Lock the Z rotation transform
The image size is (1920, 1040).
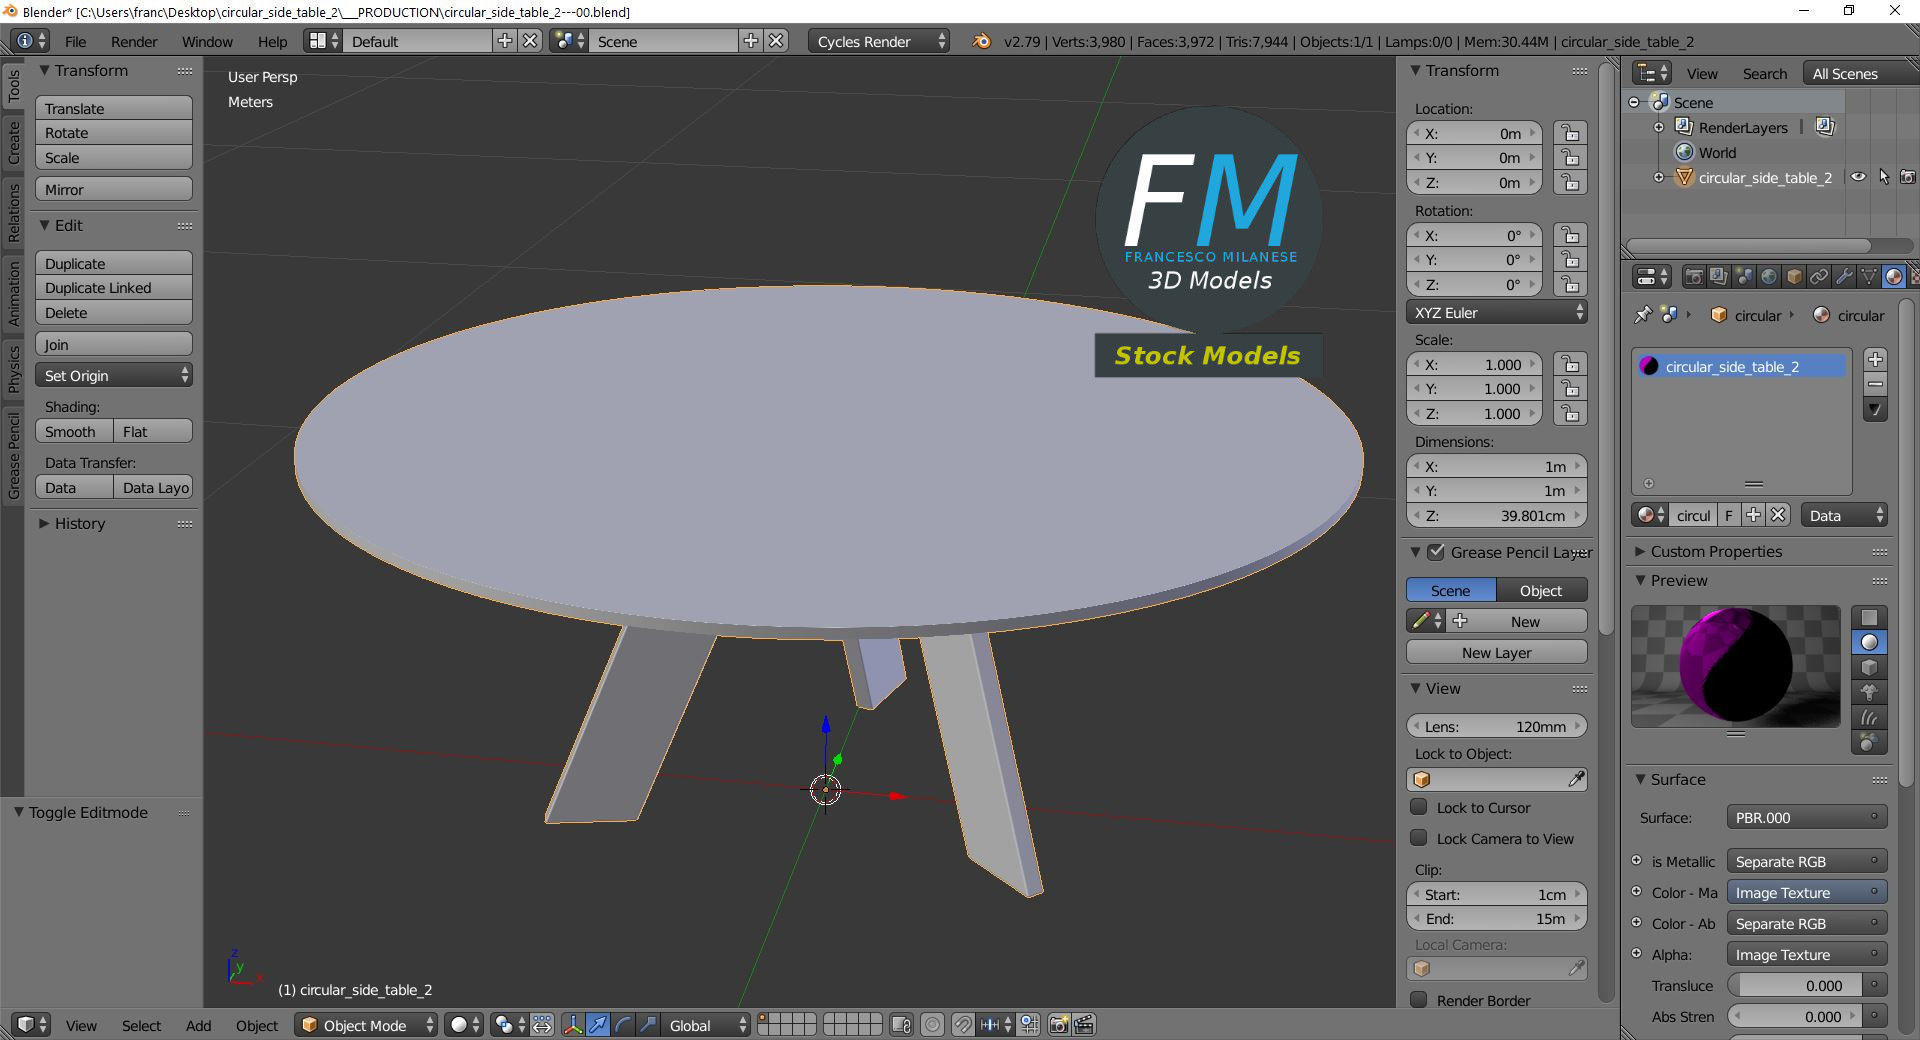(x=1570, y=285)
